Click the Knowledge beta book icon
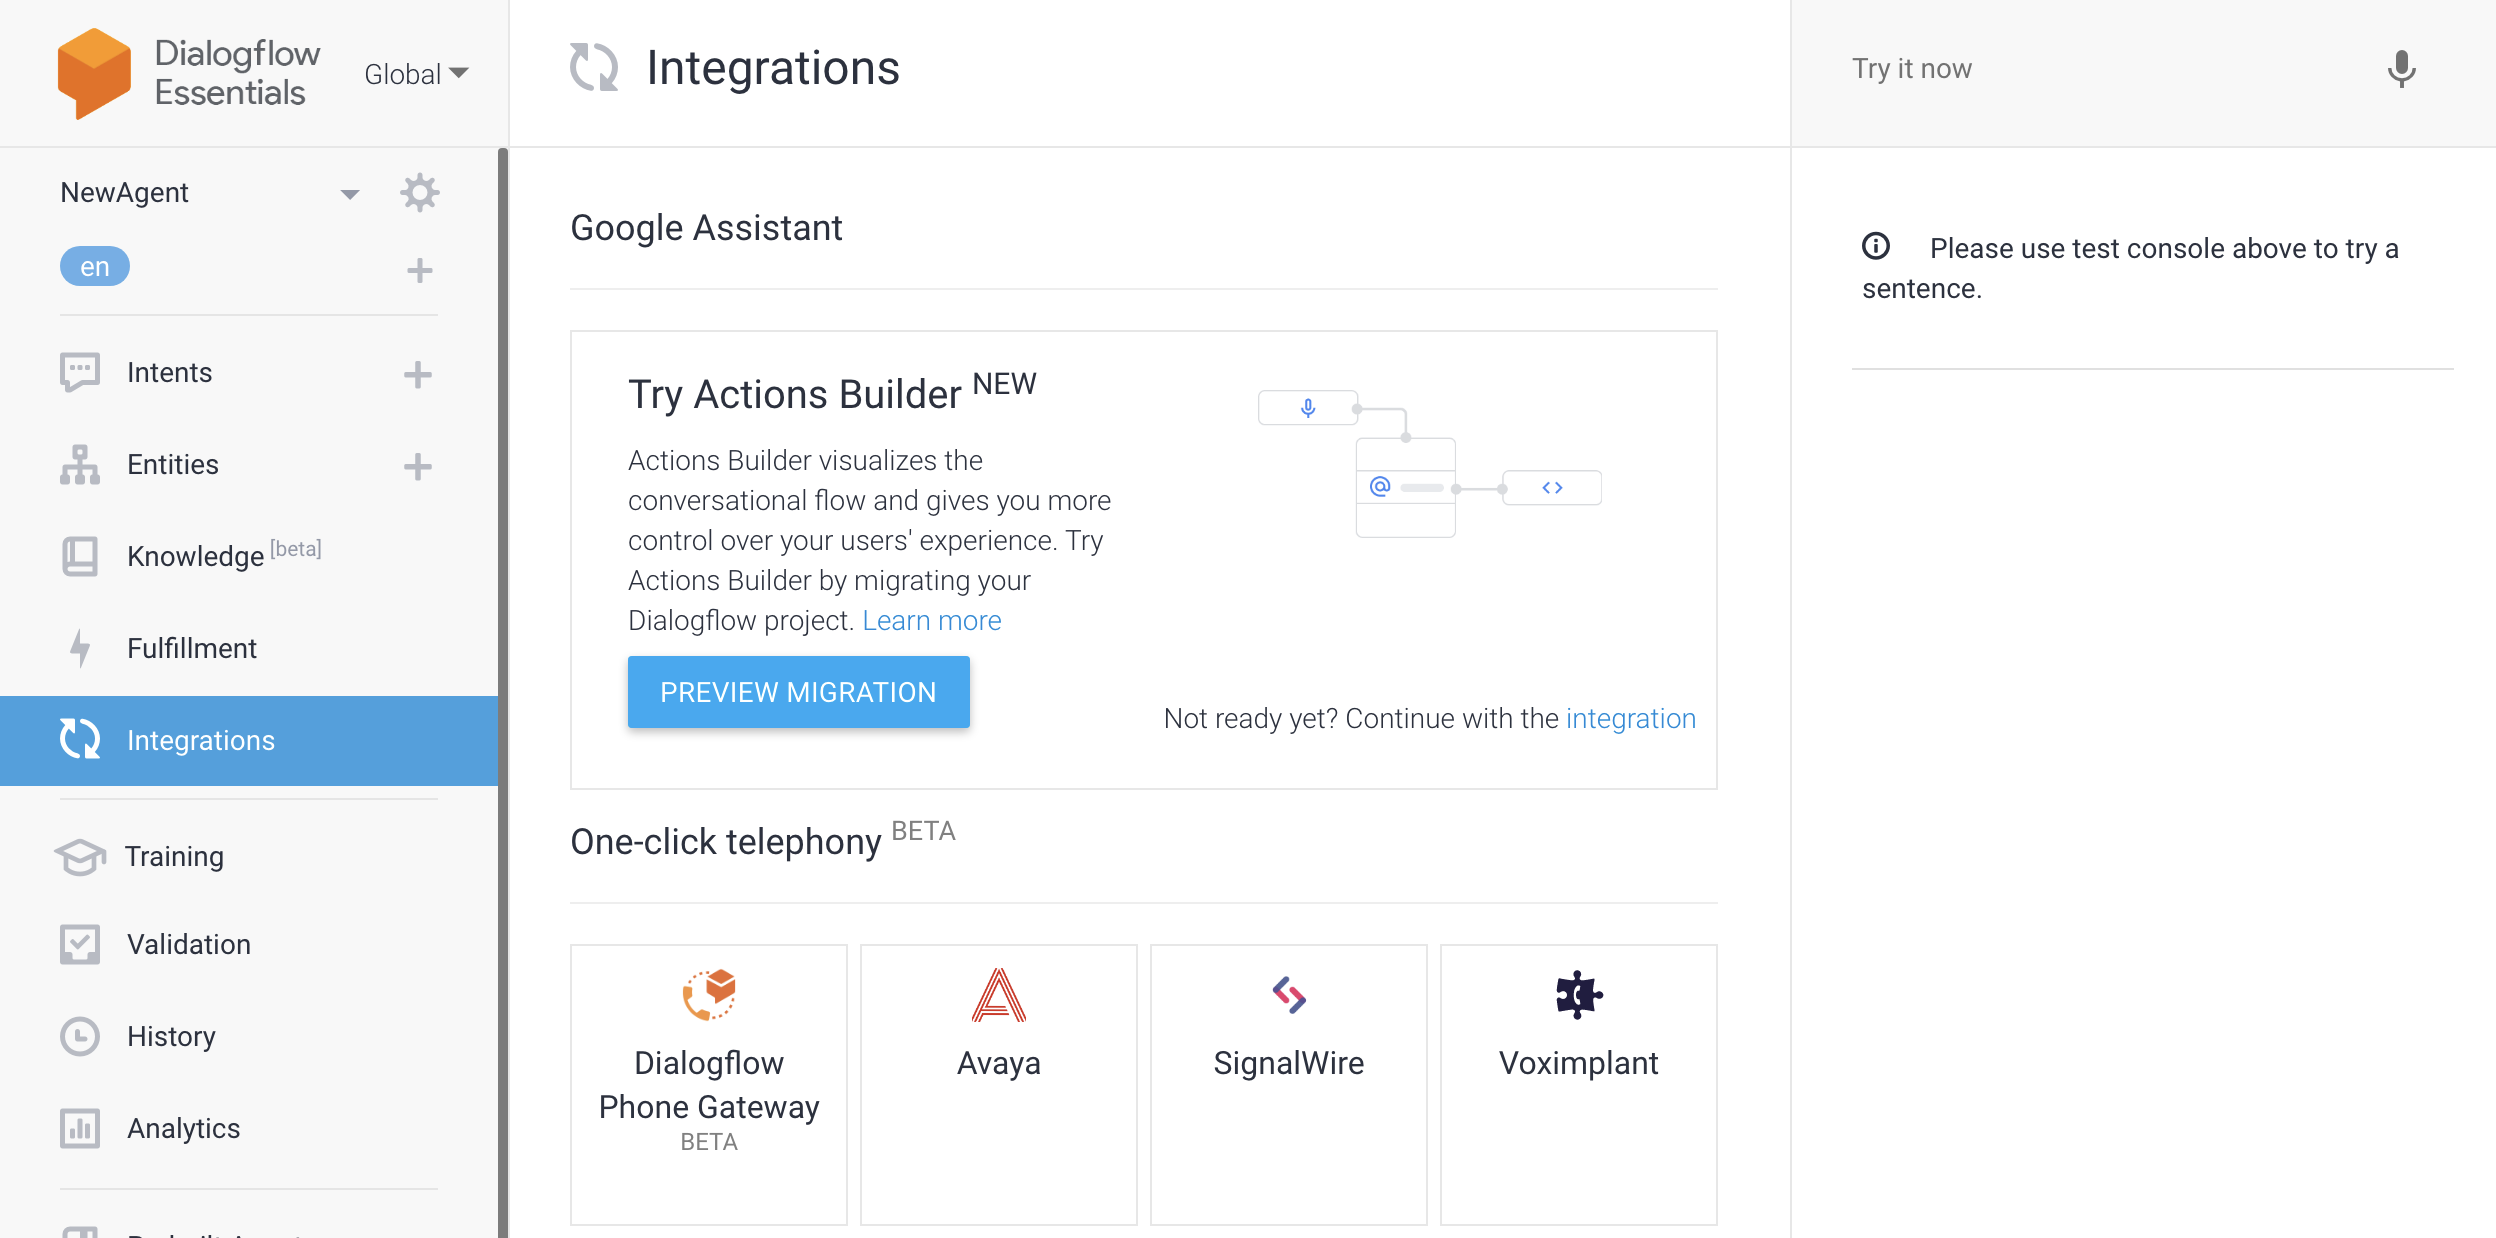This screenshot has width=2496, height=1238. click(80, 556)
